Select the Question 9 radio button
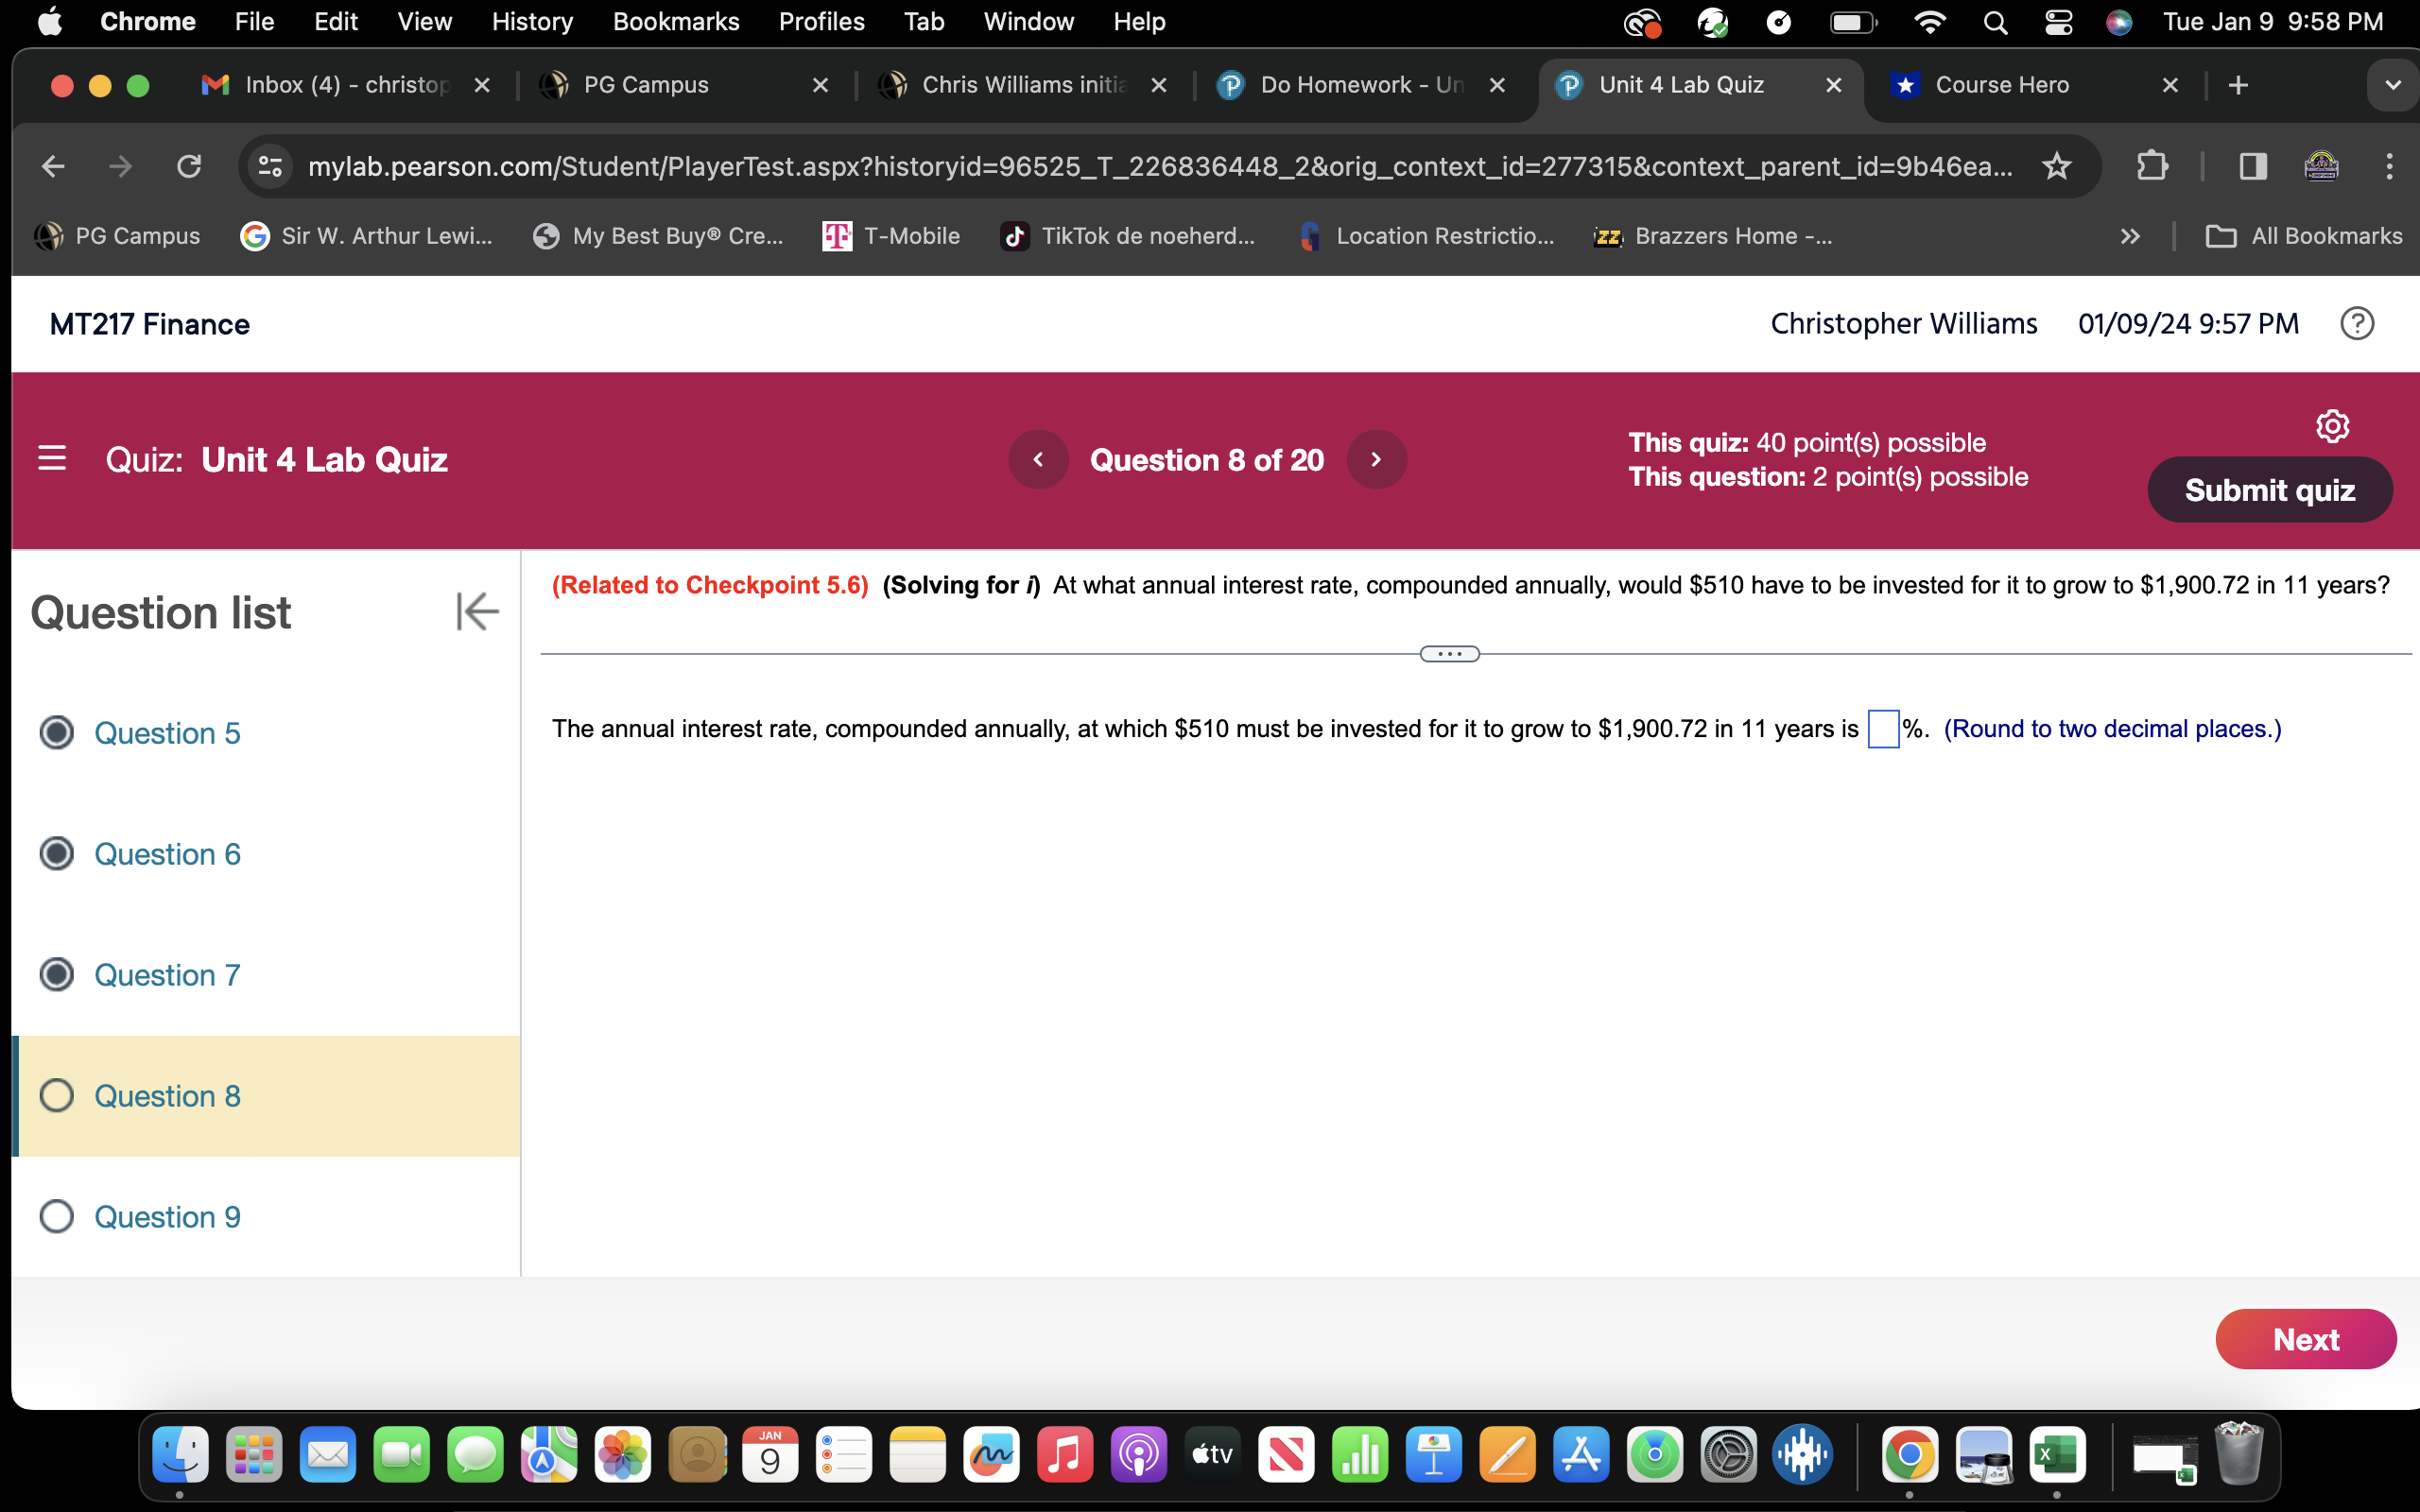The width and height of the screenshot is (2420, 1512). coord(57,1216)
